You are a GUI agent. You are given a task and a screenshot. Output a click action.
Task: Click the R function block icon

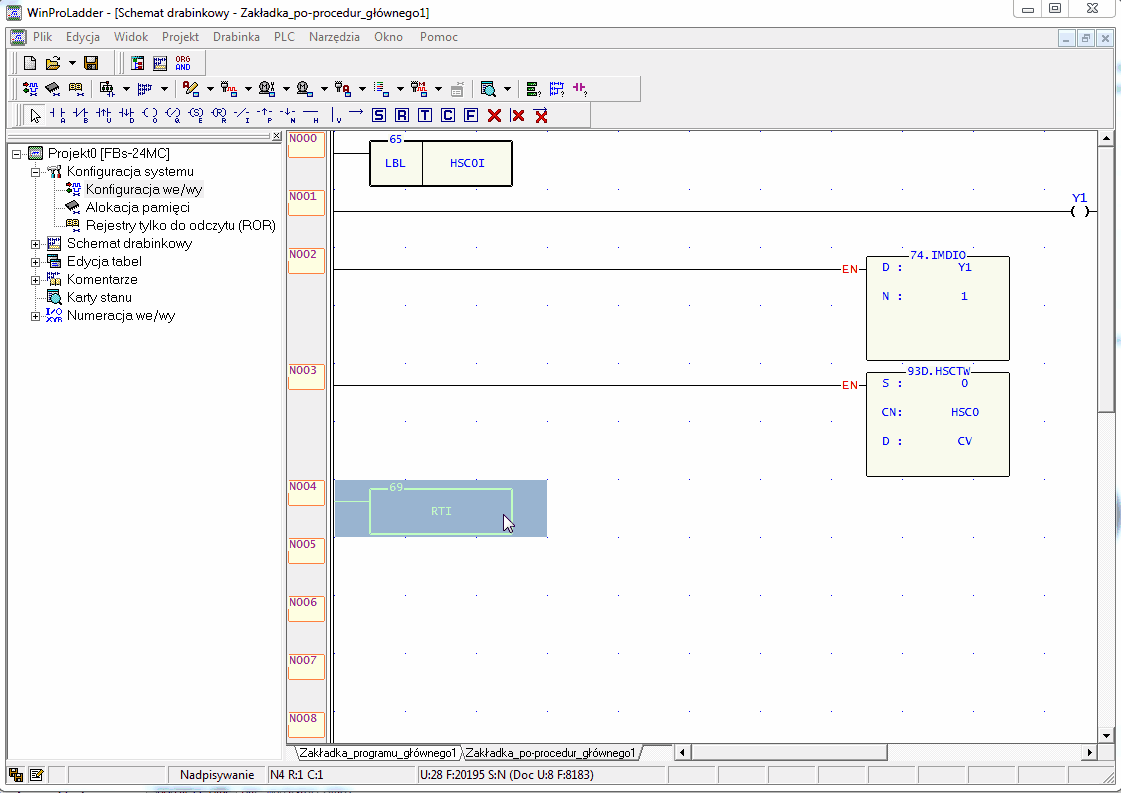(x=402, y=115)
